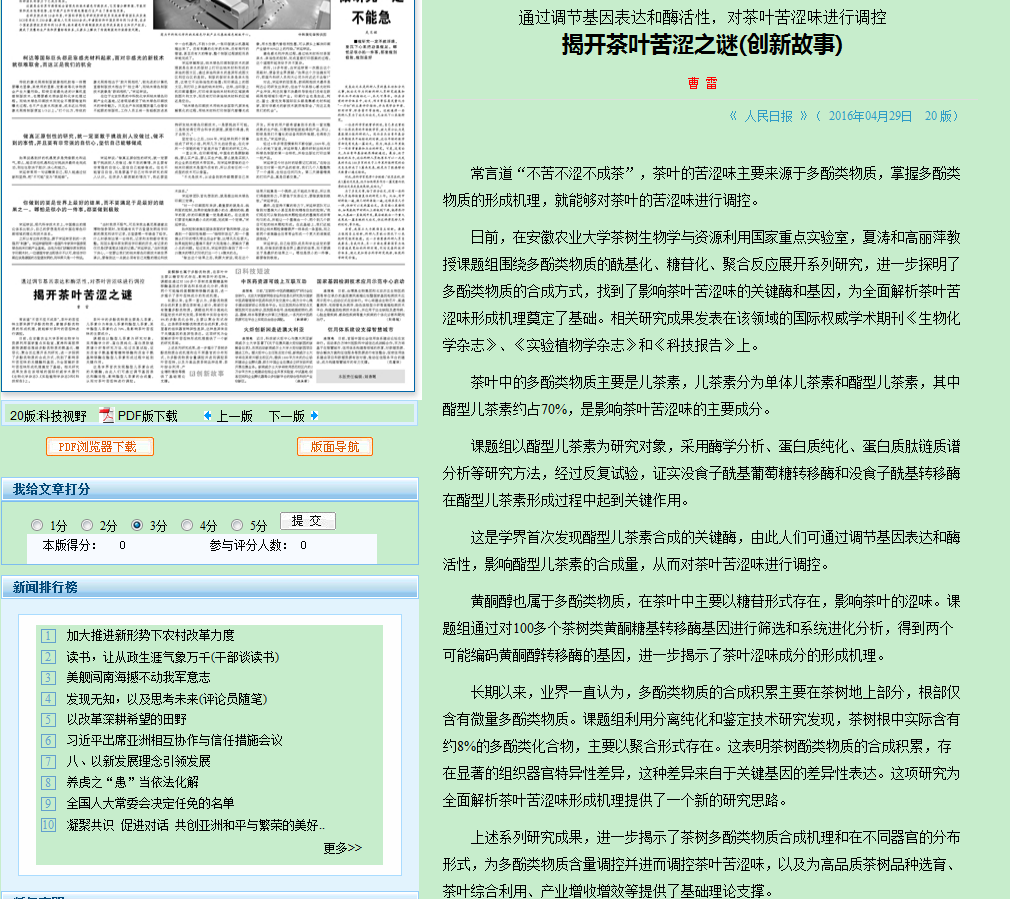Image resolution: width=1010 pixels, height=899 pixels.
Task: Select the 4分 rating radio button
Action: [x=187, y=525]
